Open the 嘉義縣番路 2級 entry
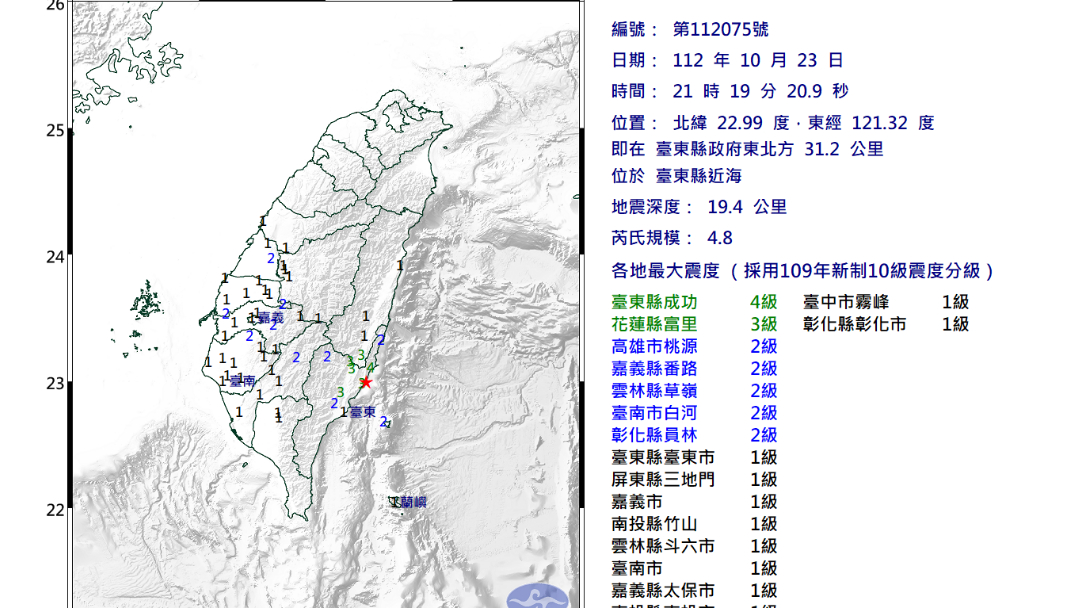 tap(694, 369)
